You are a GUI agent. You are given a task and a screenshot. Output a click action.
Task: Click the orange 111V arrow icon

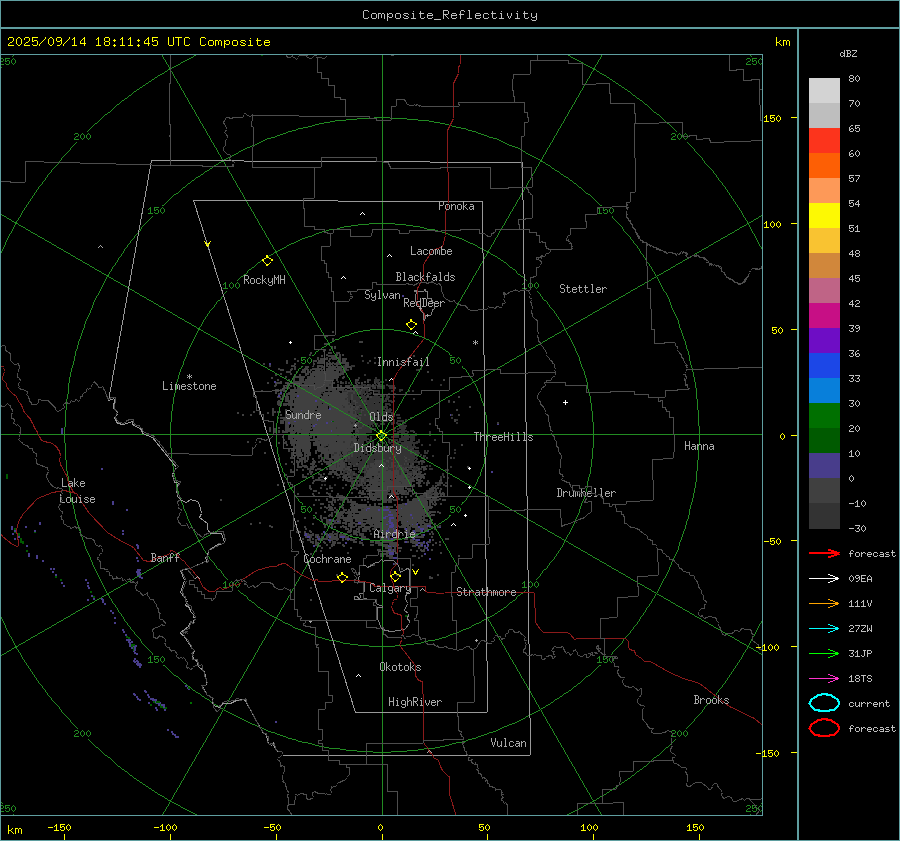tap(824, 603)
